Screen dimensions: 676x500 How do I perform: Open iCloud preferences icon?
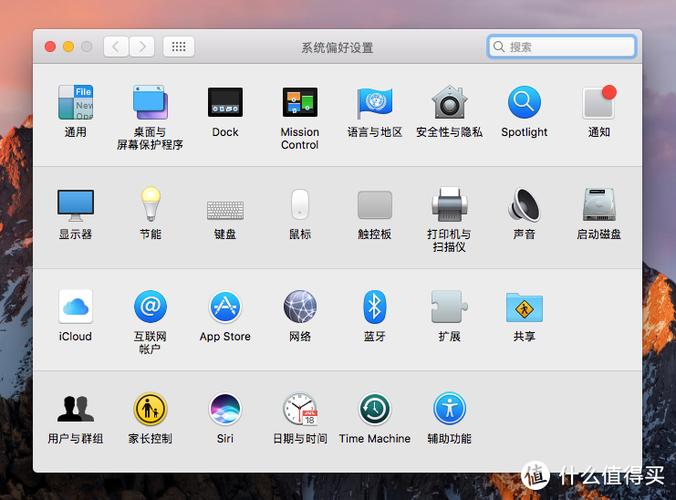click(x=75, y=306)
